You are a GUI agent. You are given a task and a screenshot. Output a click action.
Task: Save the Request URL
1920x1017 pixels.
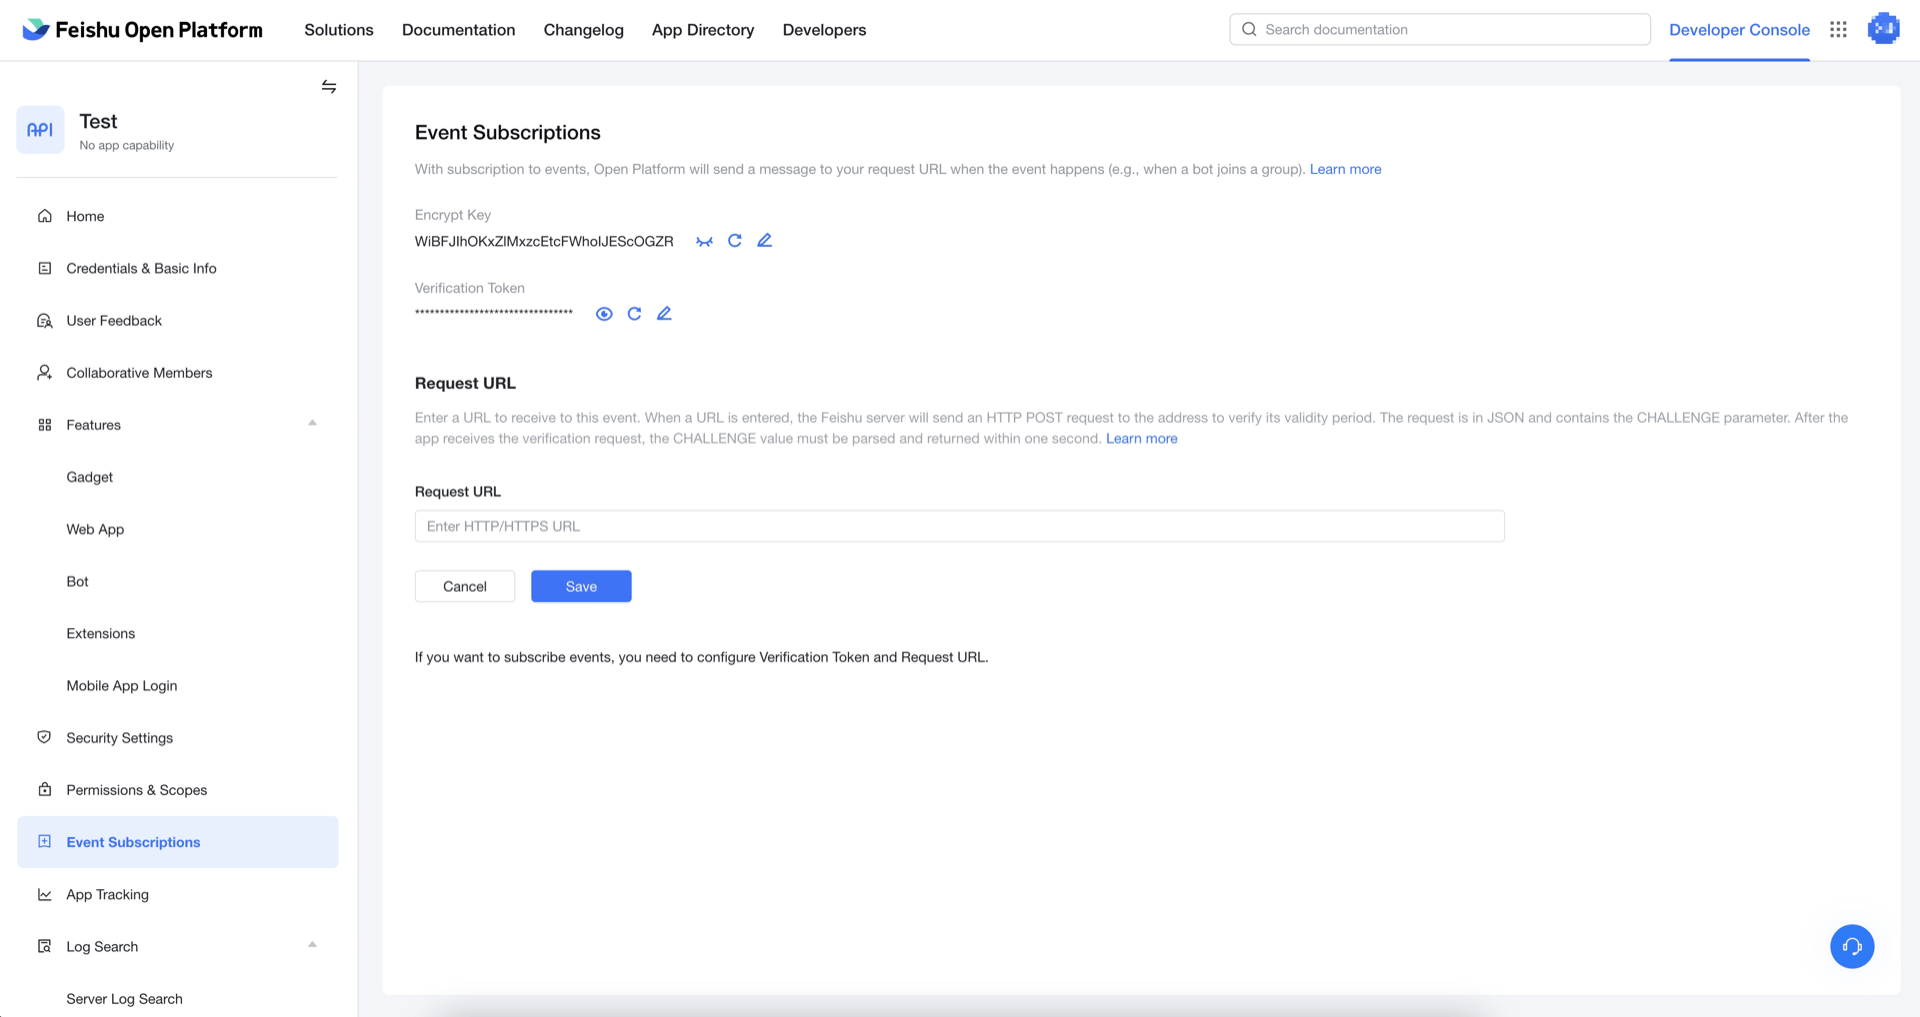[580, 586]
